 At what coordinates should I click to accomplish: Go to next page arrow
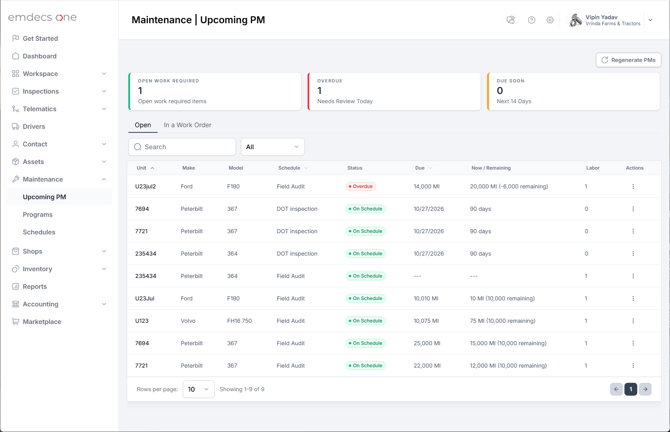click(x=645, y=389)
